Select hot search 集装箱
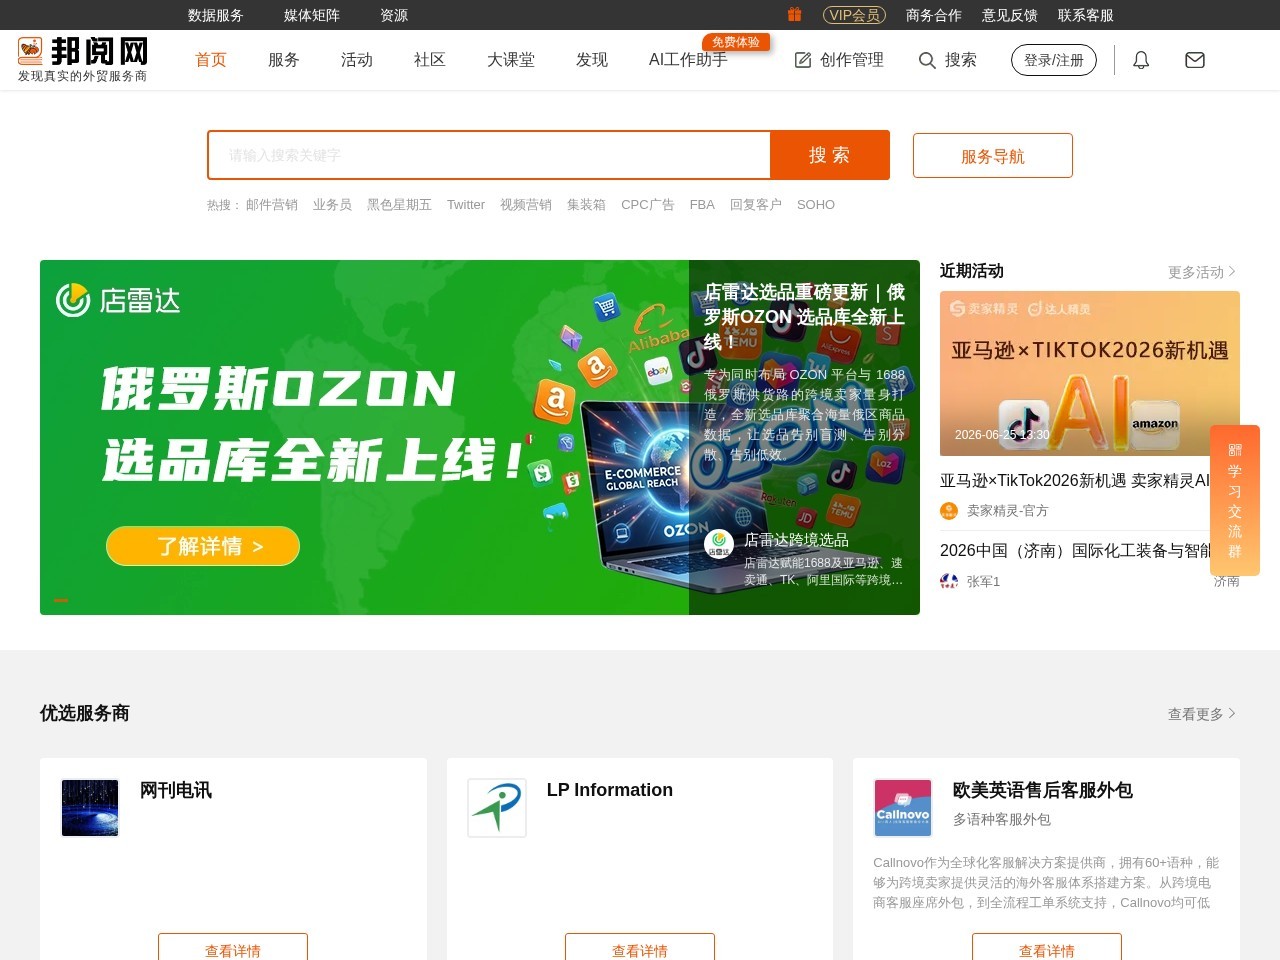The width and height of the screenshot is (1280, 960). click(x=586, y=205)
